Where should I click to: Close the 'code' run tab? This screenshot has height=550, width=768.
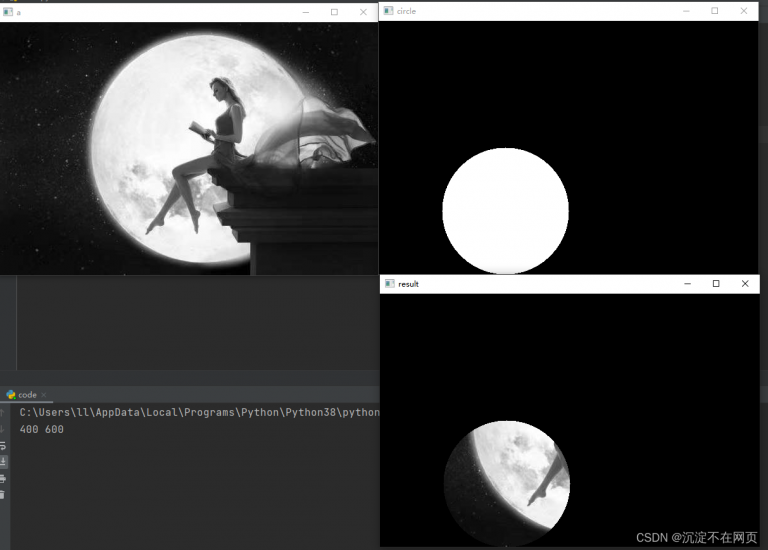pos(44,395)
